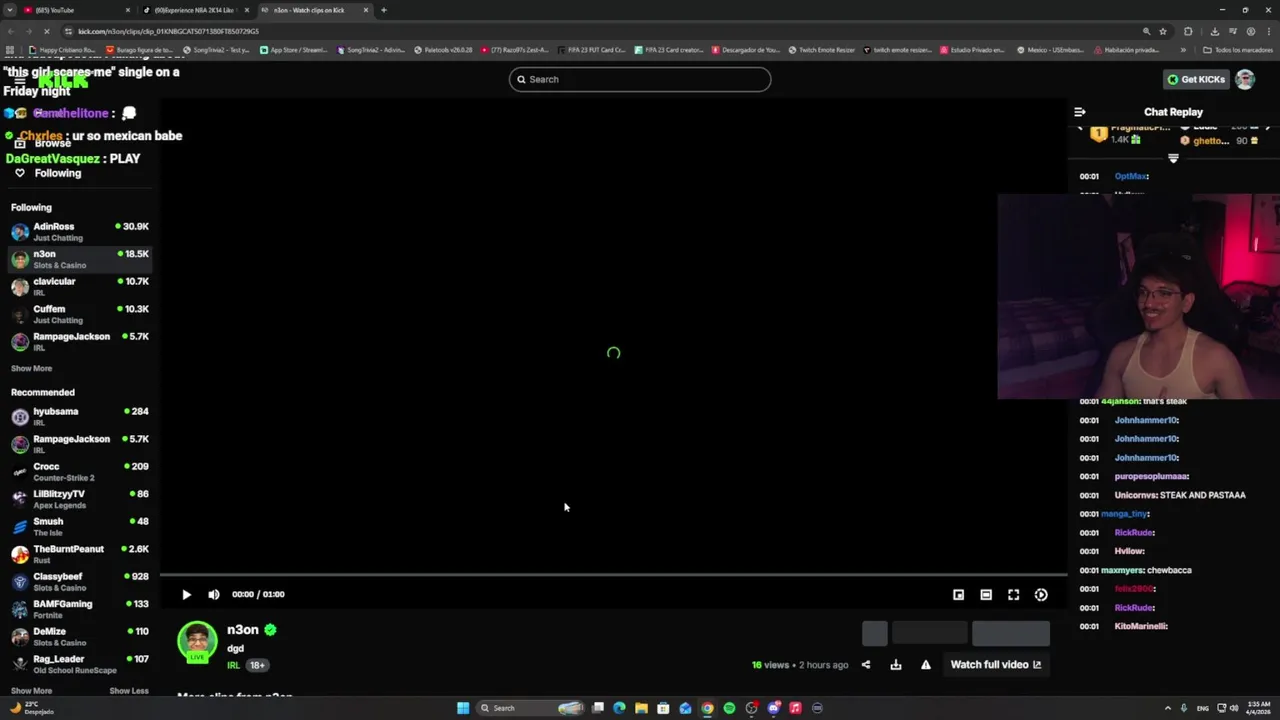
Task: Focus the Kick search field
Action: coord(640,79)
